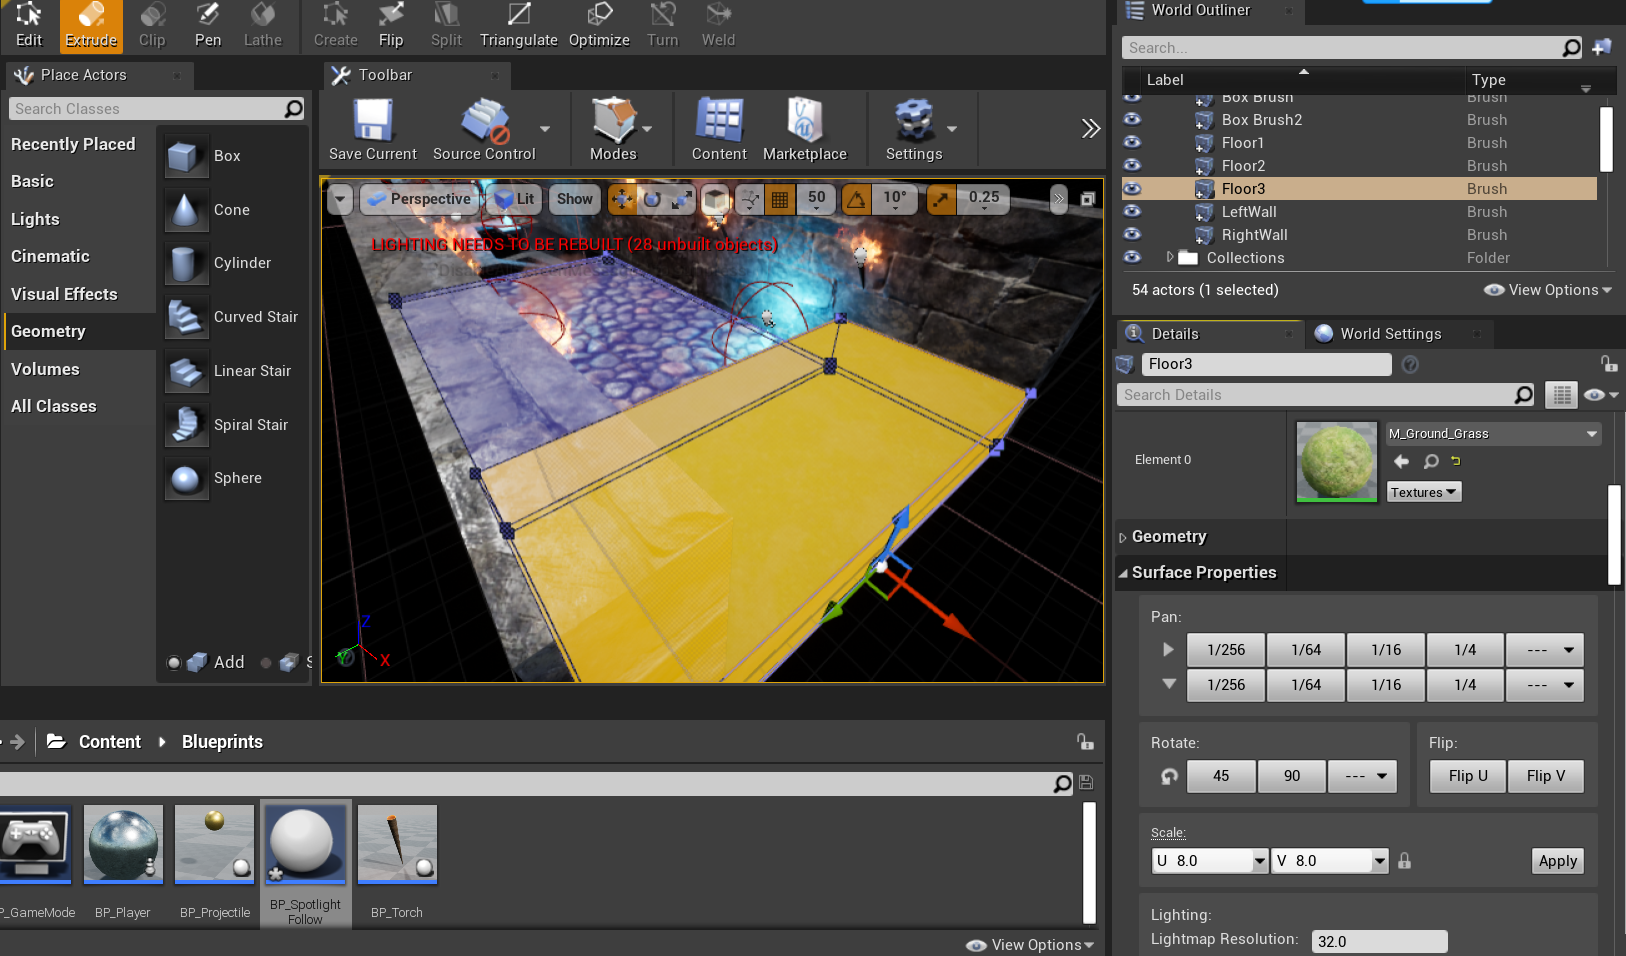This screenshot has height=956, width=1626.
Task: Select the Geometry category in Place Actors
Action: pyautogui.click(x=78, y=331)
